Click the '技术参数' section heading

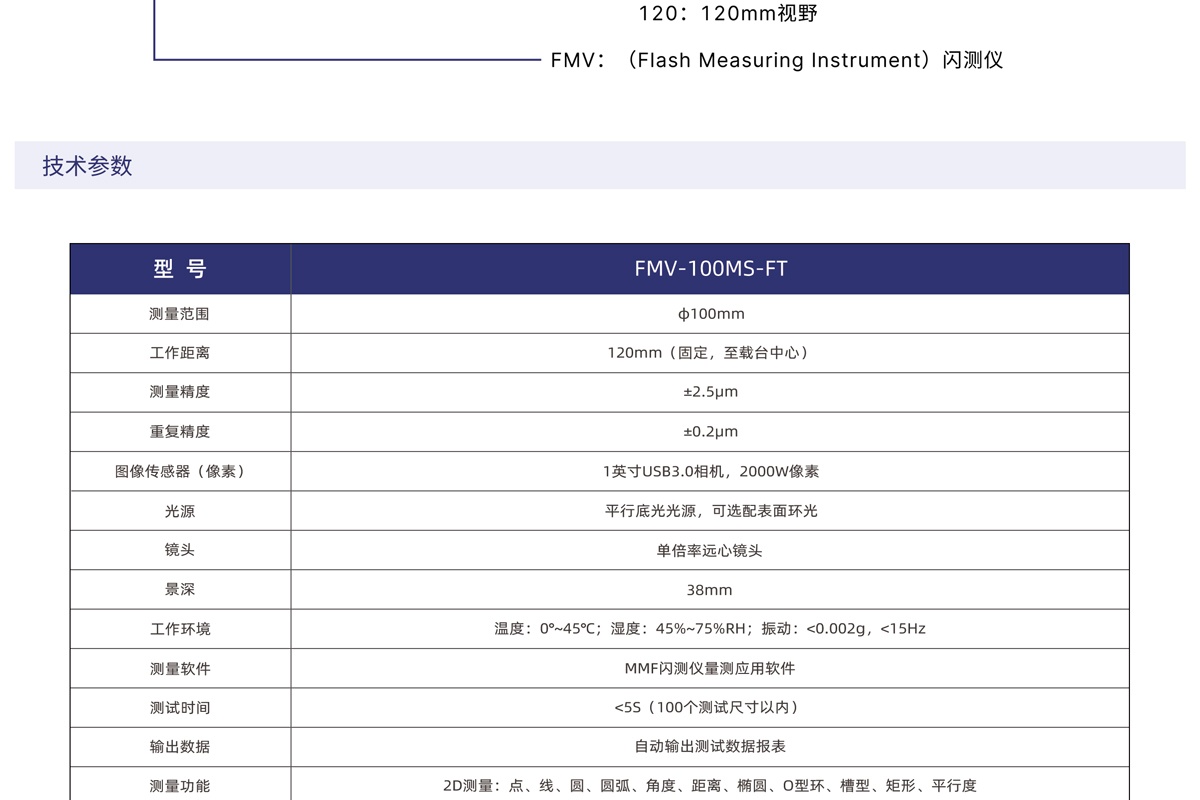click(87, 166)
